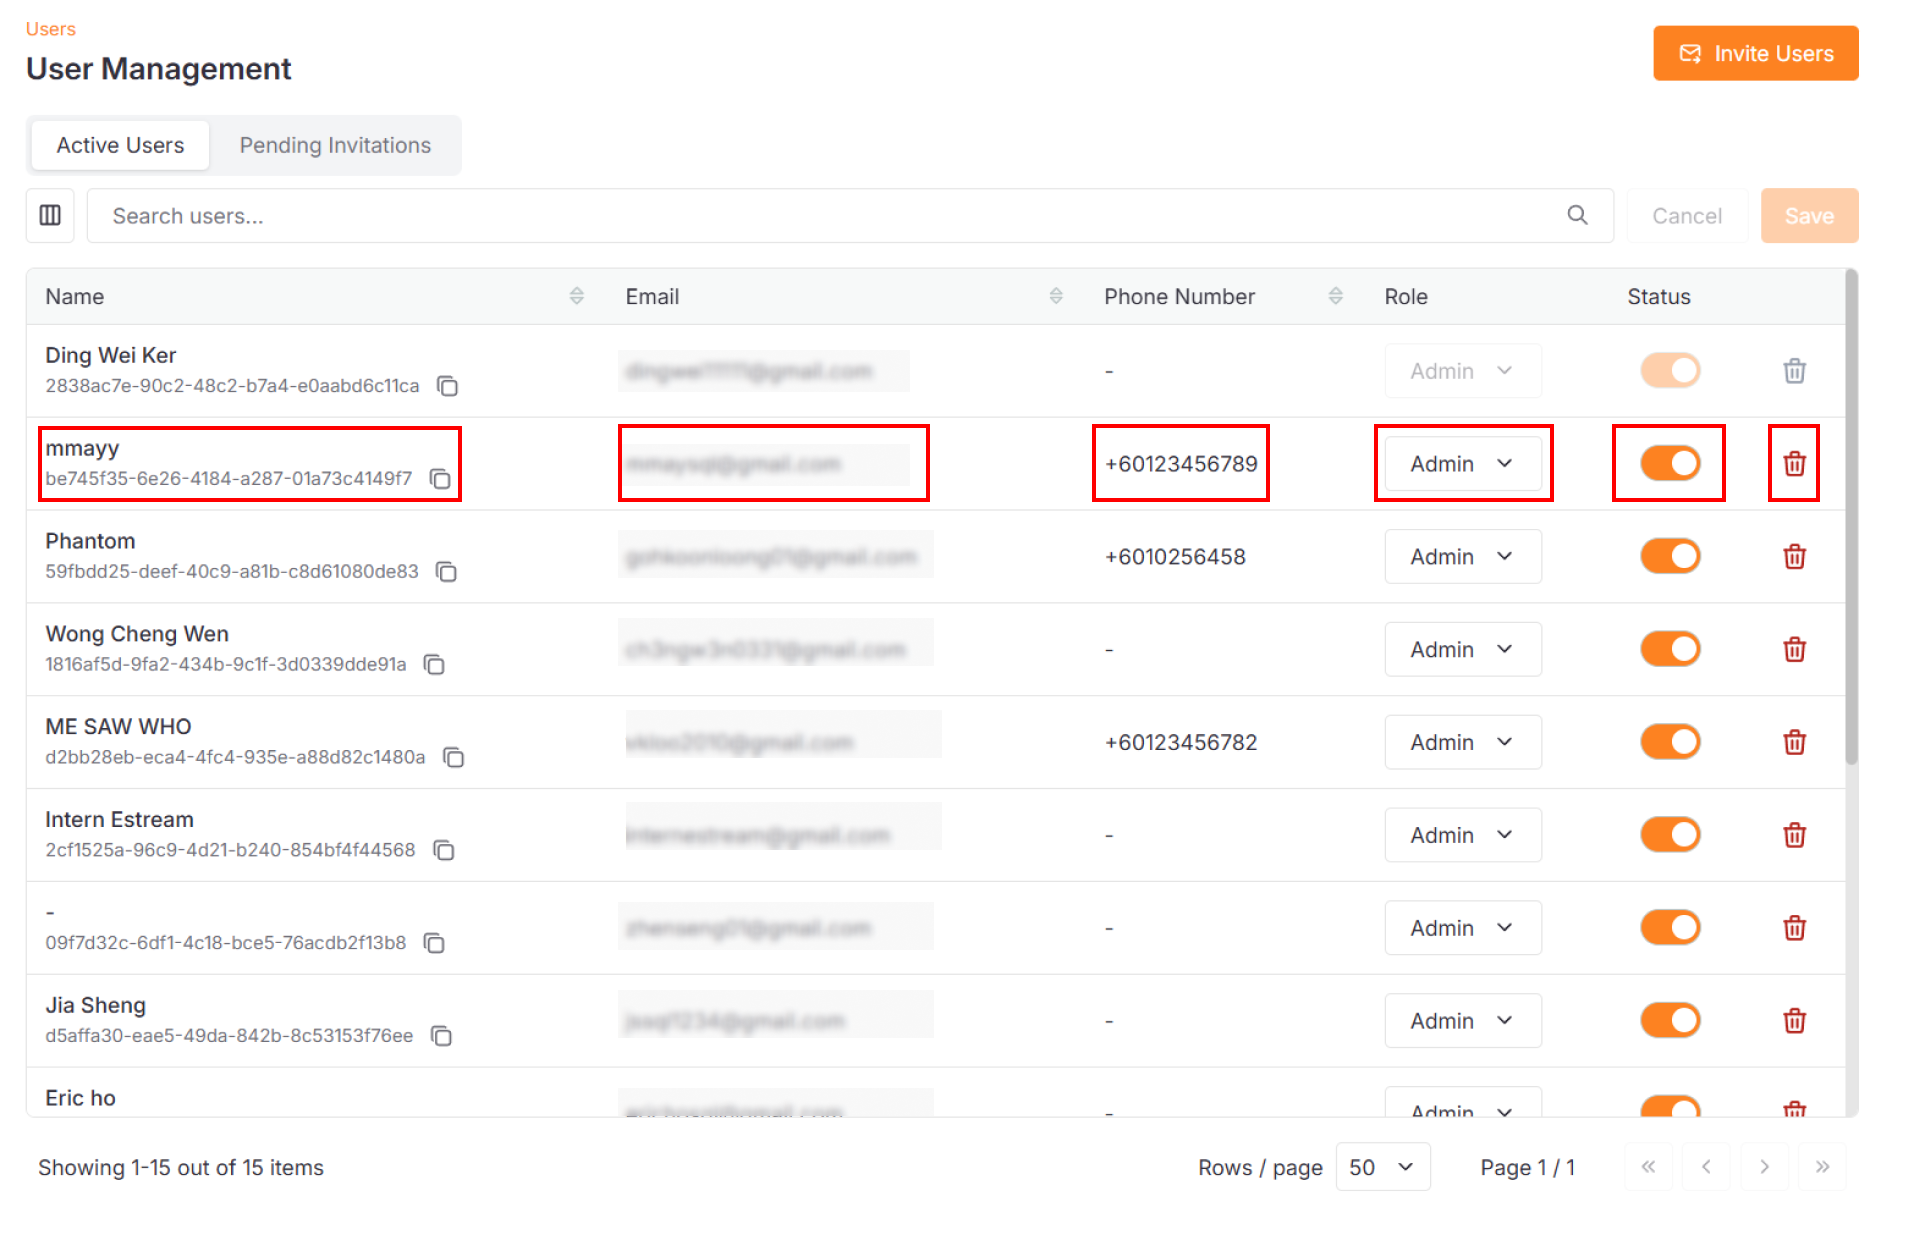Select the Active Users tab
This screenshot has height=1246, width=1914.
click(119, 145)
